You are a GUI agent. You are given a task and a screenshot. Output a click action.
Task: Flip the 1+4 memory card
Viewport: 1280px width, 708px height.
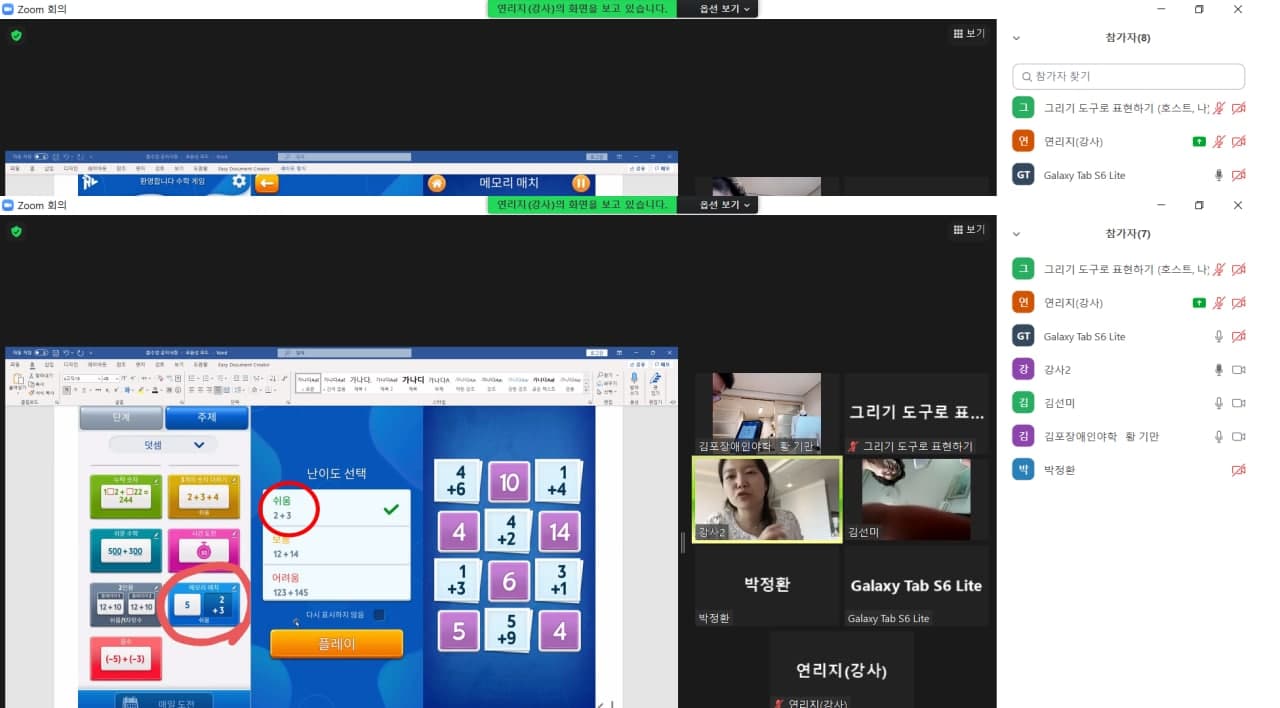pyautogui.click(x=558, y=480)
